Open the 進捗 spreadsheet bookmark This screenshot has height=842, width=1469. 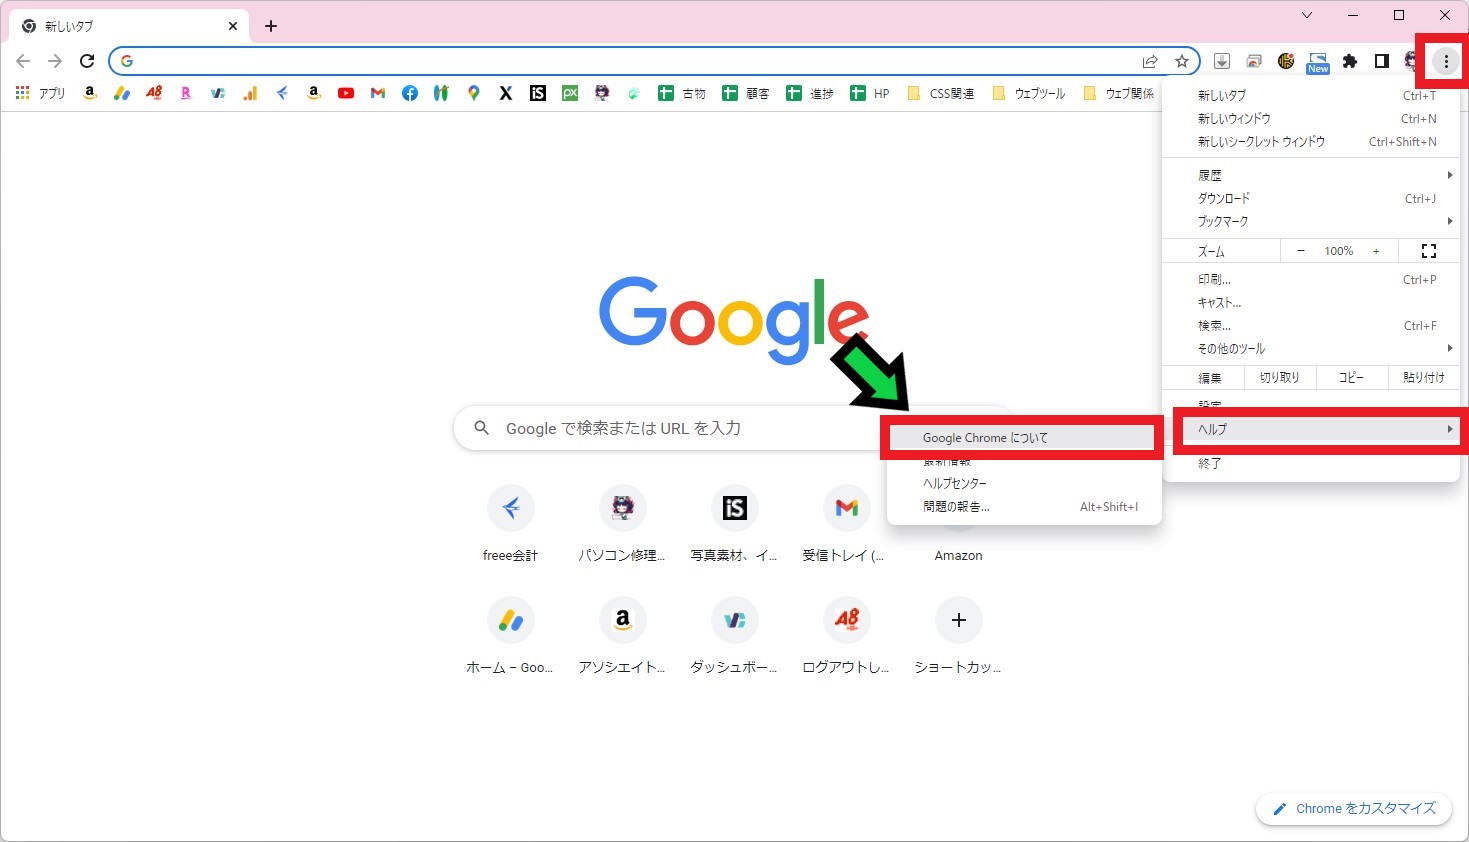point(810,93)
